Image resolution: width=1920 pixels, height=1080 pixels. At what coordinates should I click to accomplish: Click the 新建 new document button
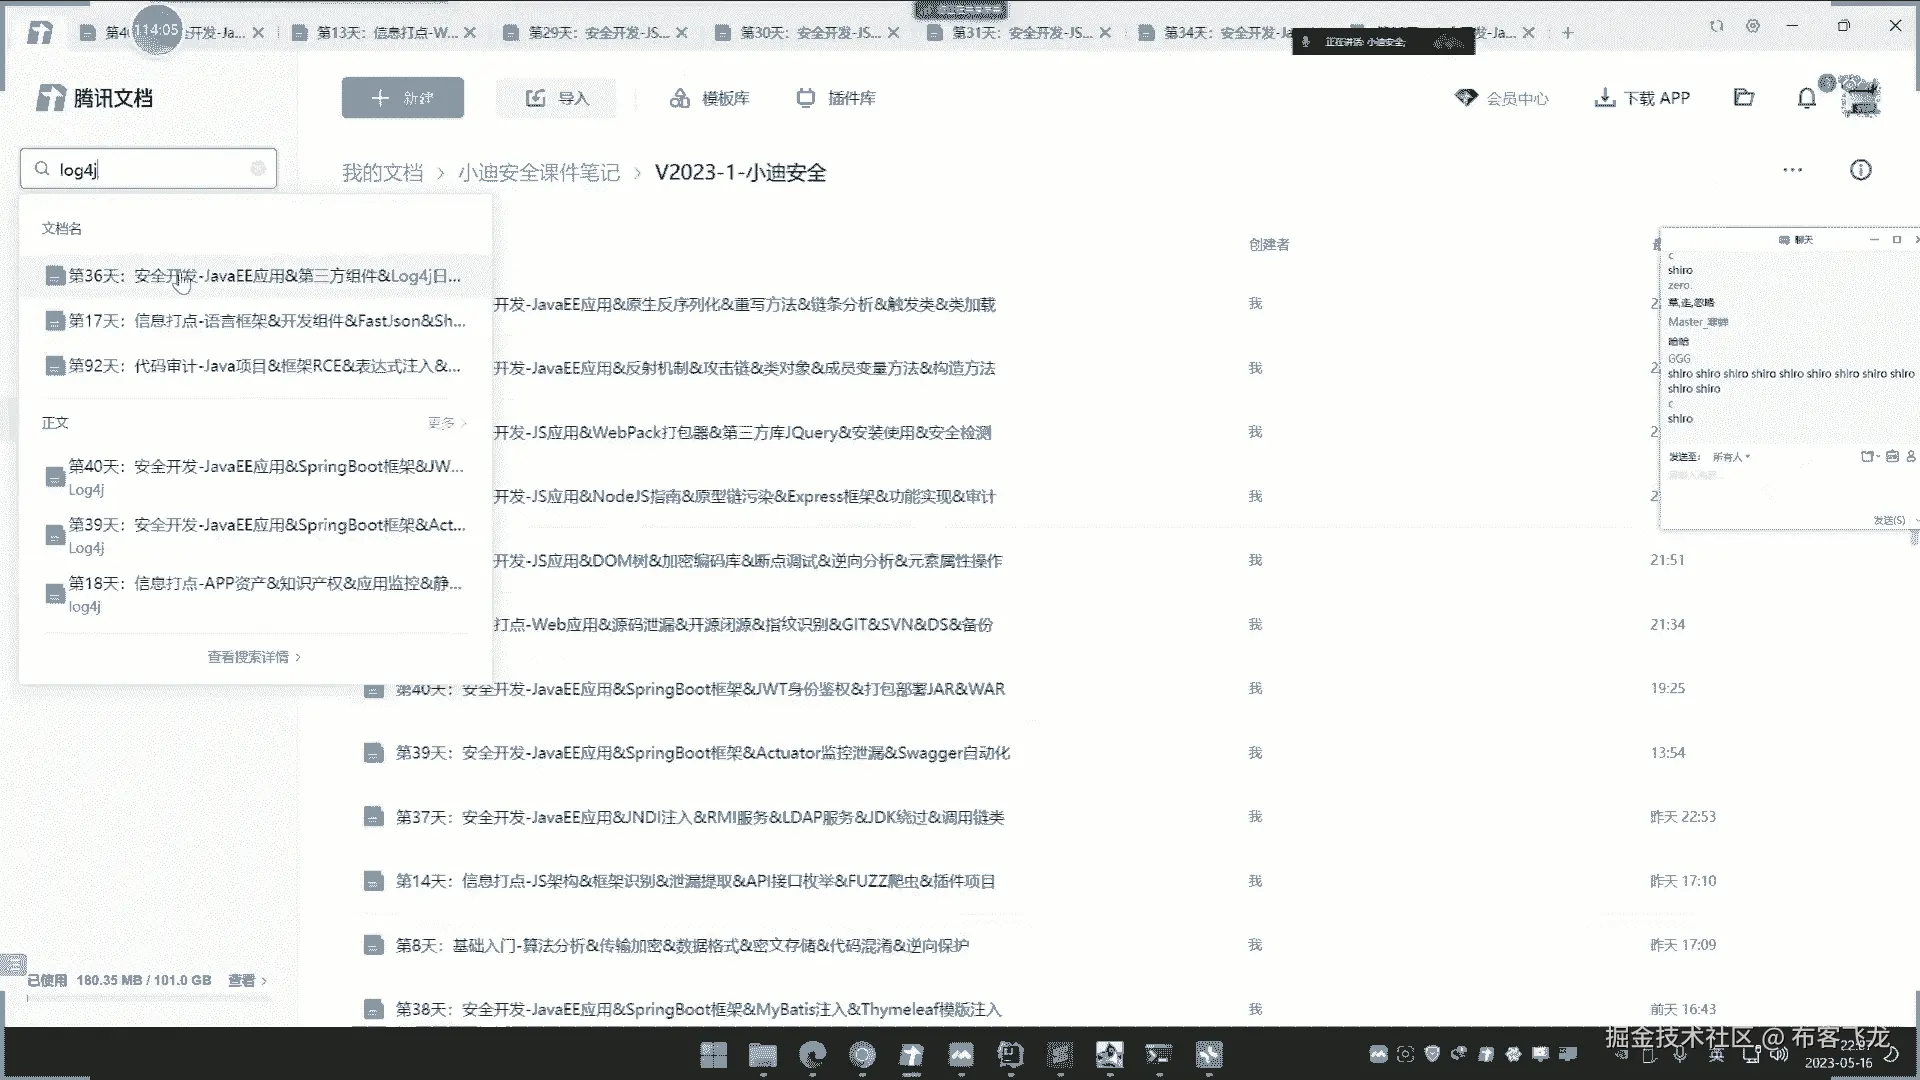coord(403,98)
